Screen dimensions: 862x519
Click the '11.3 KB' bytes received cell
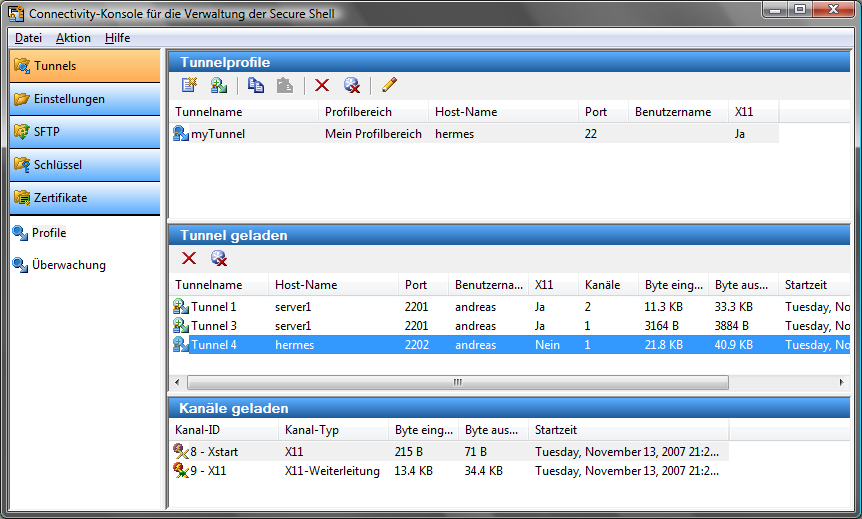664,307
